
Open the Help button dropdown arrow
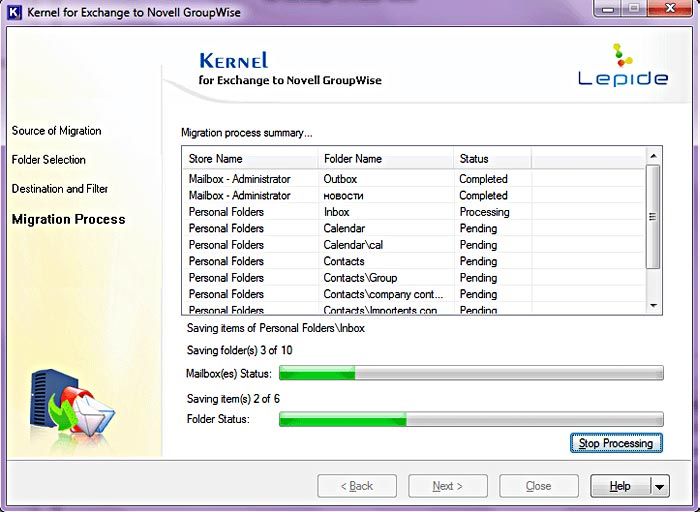(660, 487)
